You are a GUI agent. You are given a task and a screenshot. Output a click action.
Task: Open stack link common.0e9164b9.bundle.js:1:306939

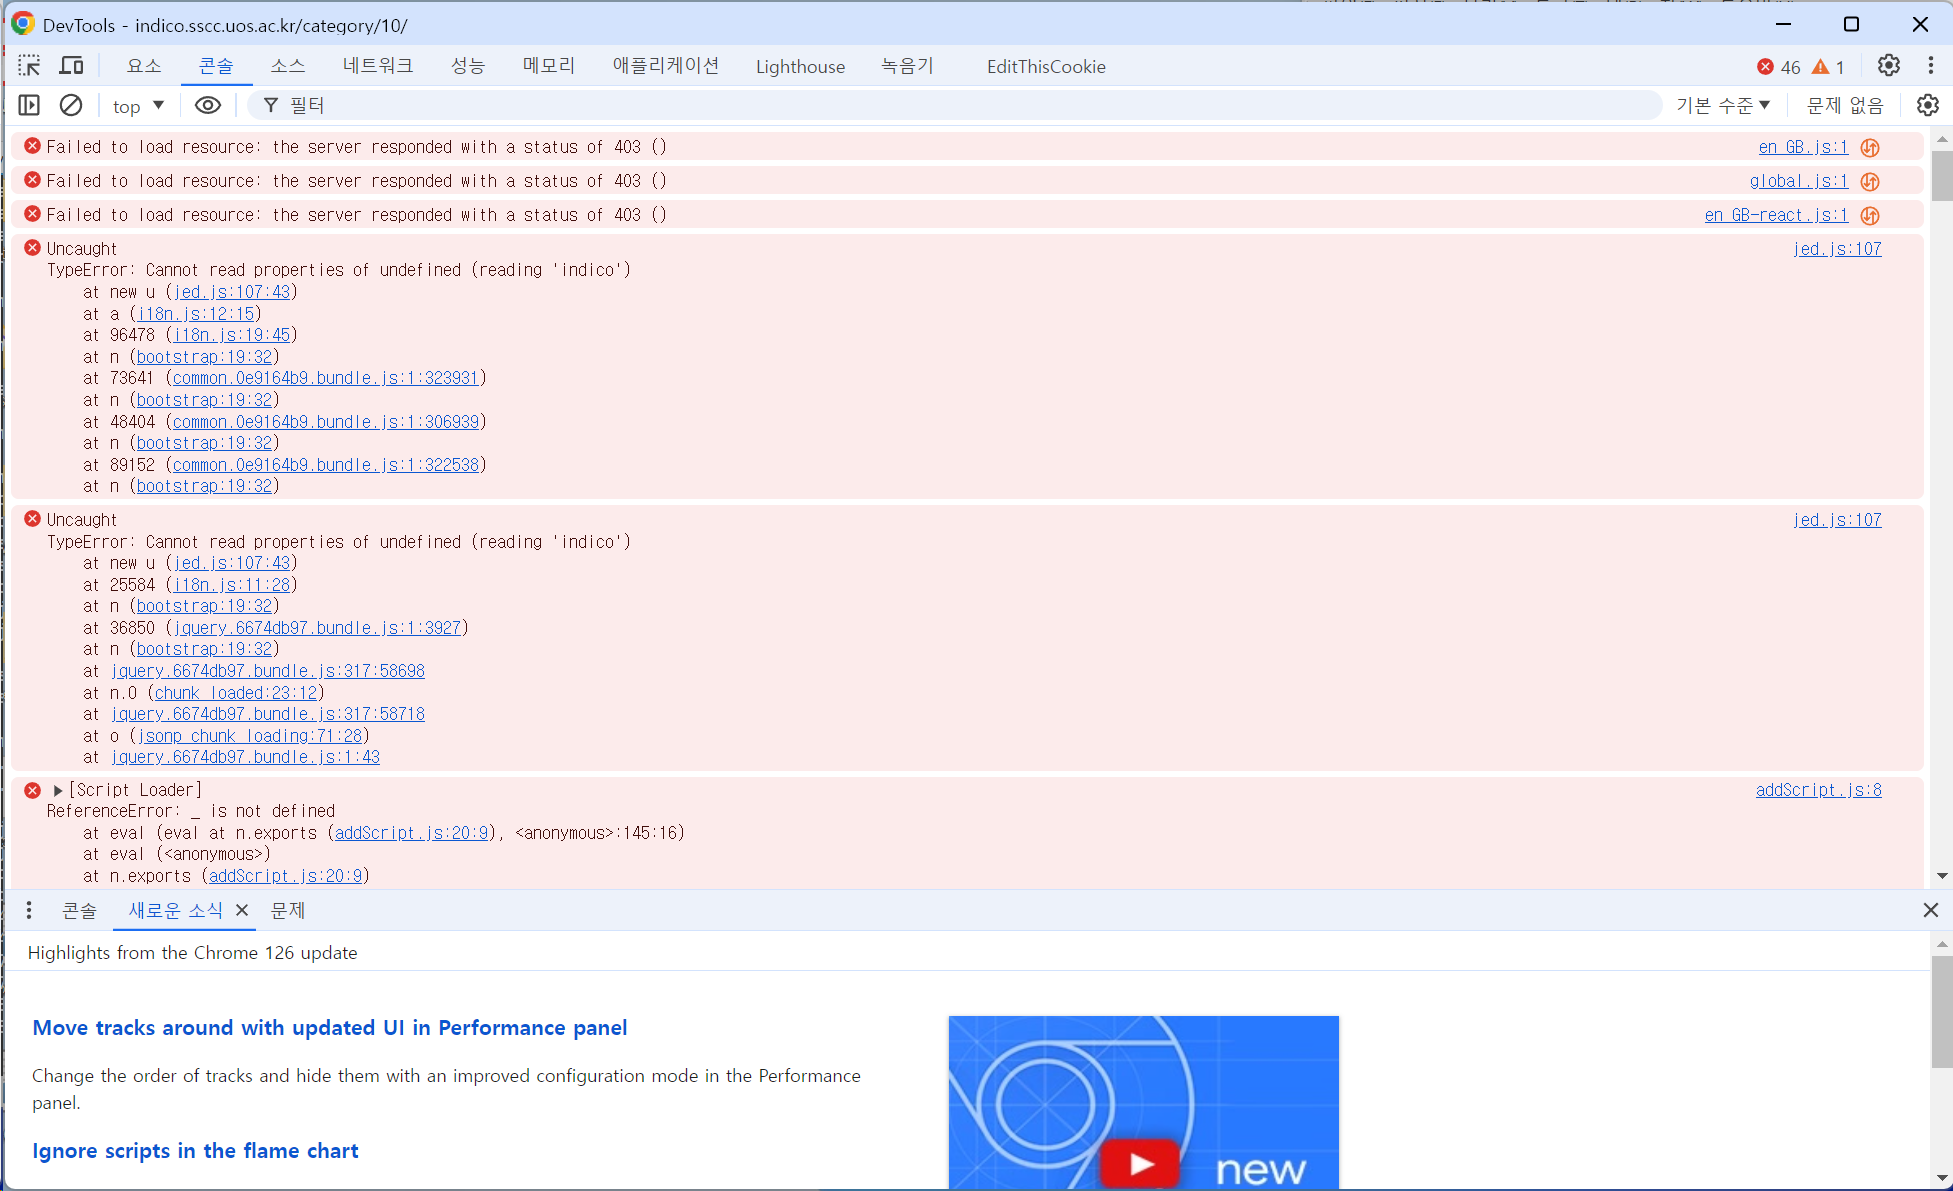click(325, 422)
